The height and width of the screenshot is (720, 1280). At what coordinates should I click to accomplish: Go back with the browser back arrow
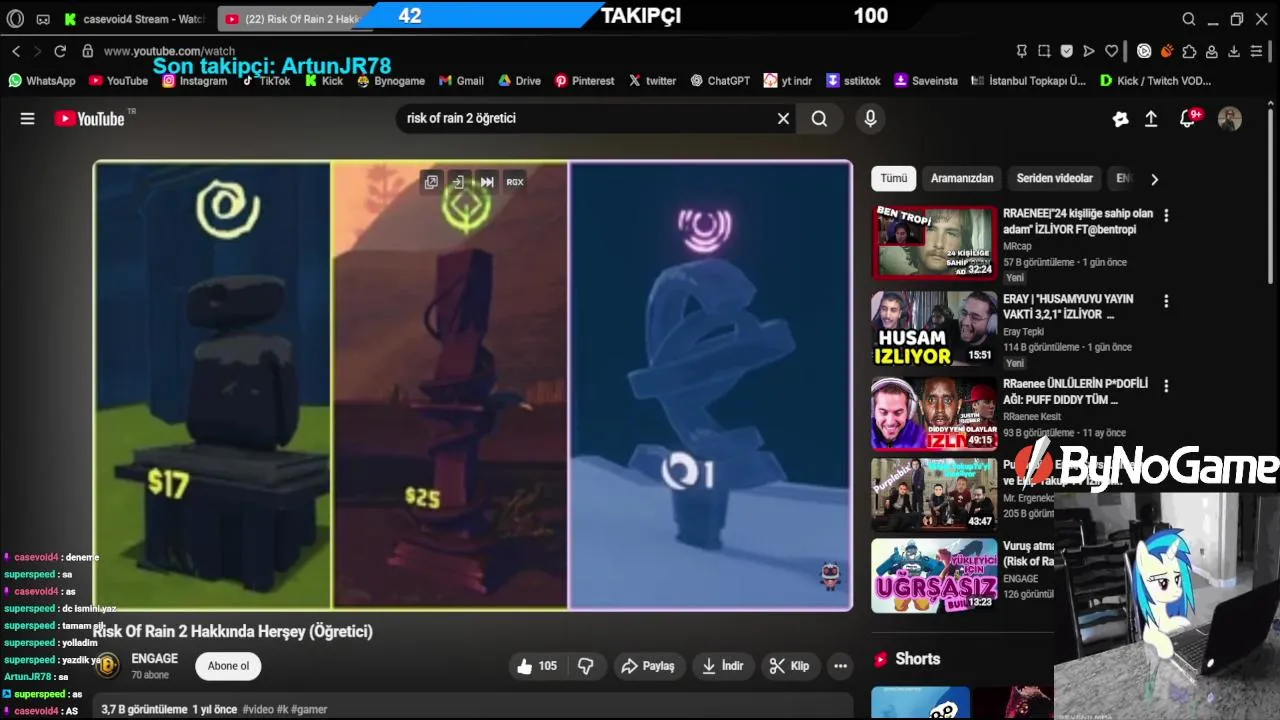16,51
